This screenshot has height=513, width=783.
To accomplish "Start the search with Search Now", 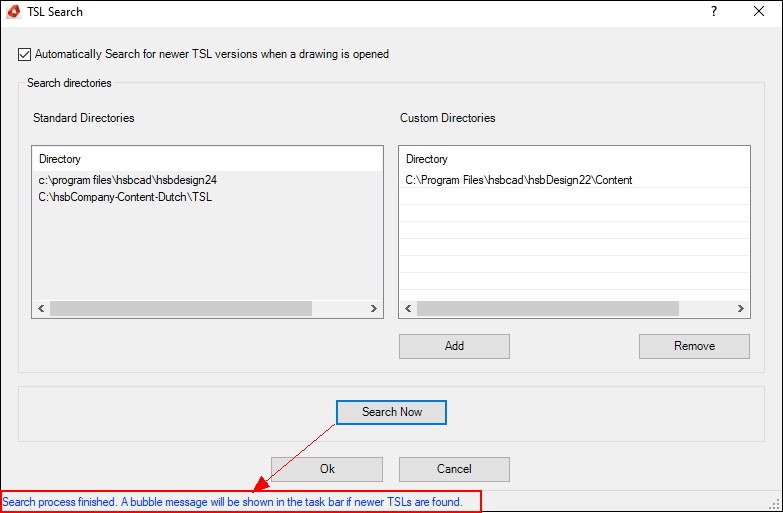I will pyautogui.click(x=392, y=412).
